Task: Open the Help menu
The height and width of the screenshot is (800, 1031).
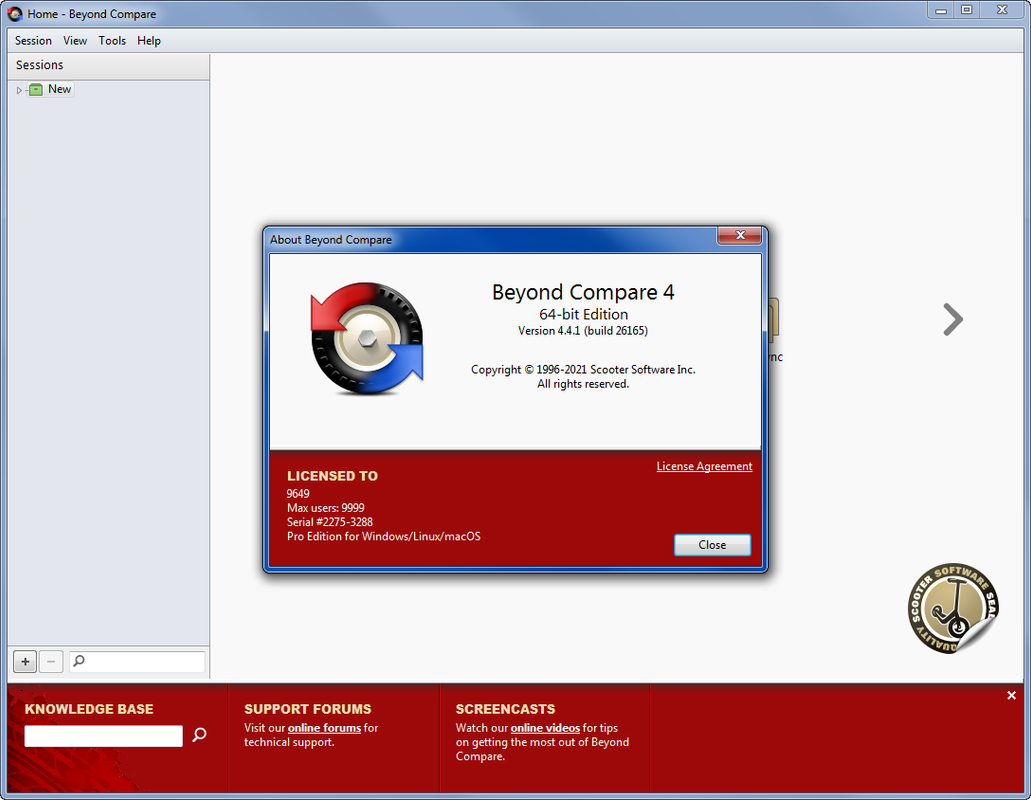Action: (x=149, y=41)
